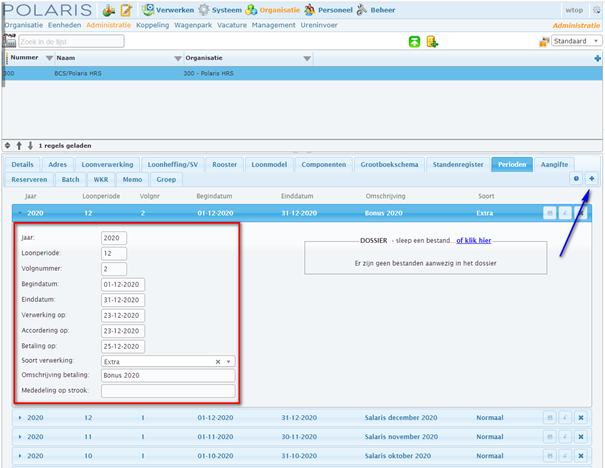Open the pie chart dashboard icon
Viewport: 605px width, 468px height.
pos(109,10)
